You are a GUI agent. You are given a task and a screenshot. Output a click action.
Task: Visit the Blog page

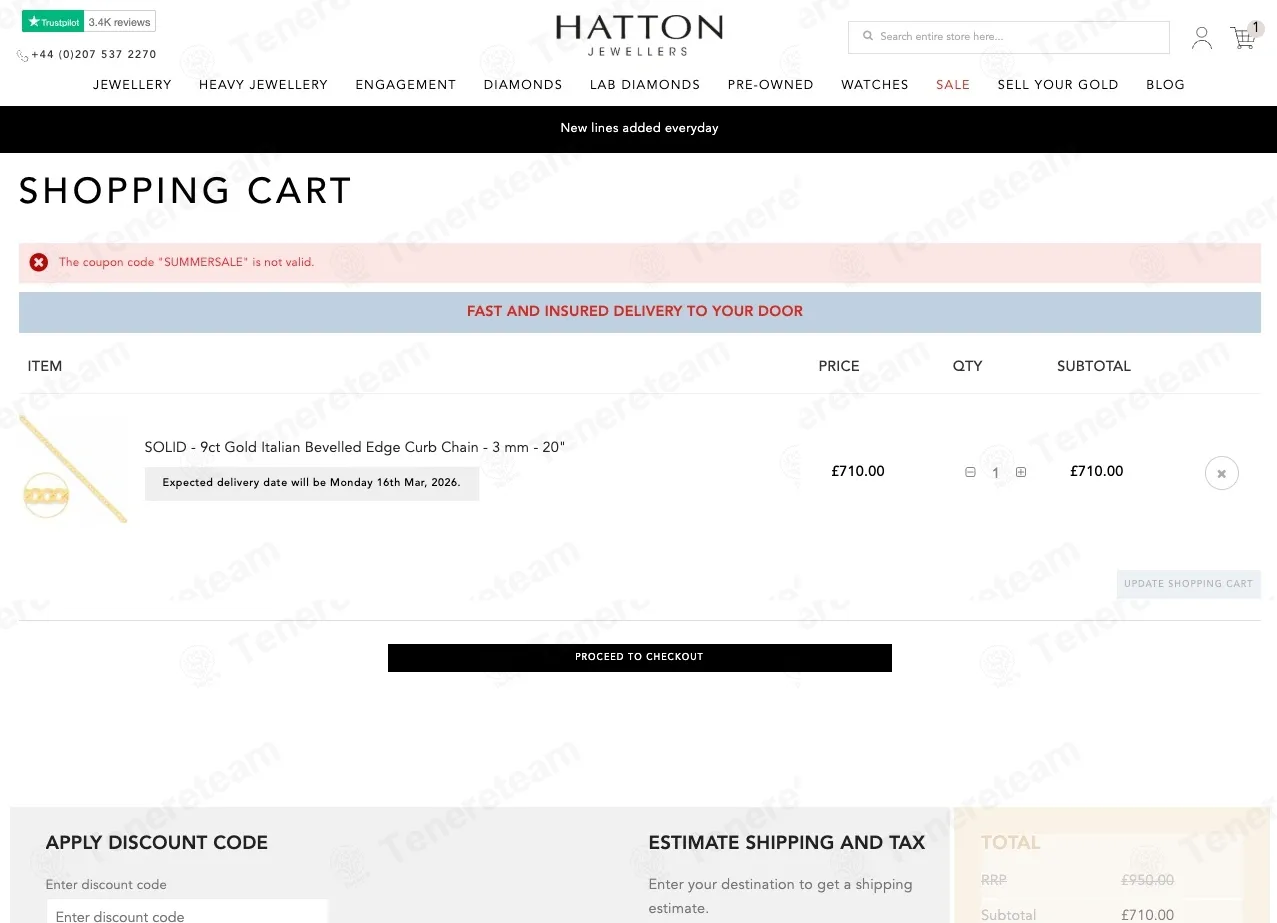pos(1165,85)
